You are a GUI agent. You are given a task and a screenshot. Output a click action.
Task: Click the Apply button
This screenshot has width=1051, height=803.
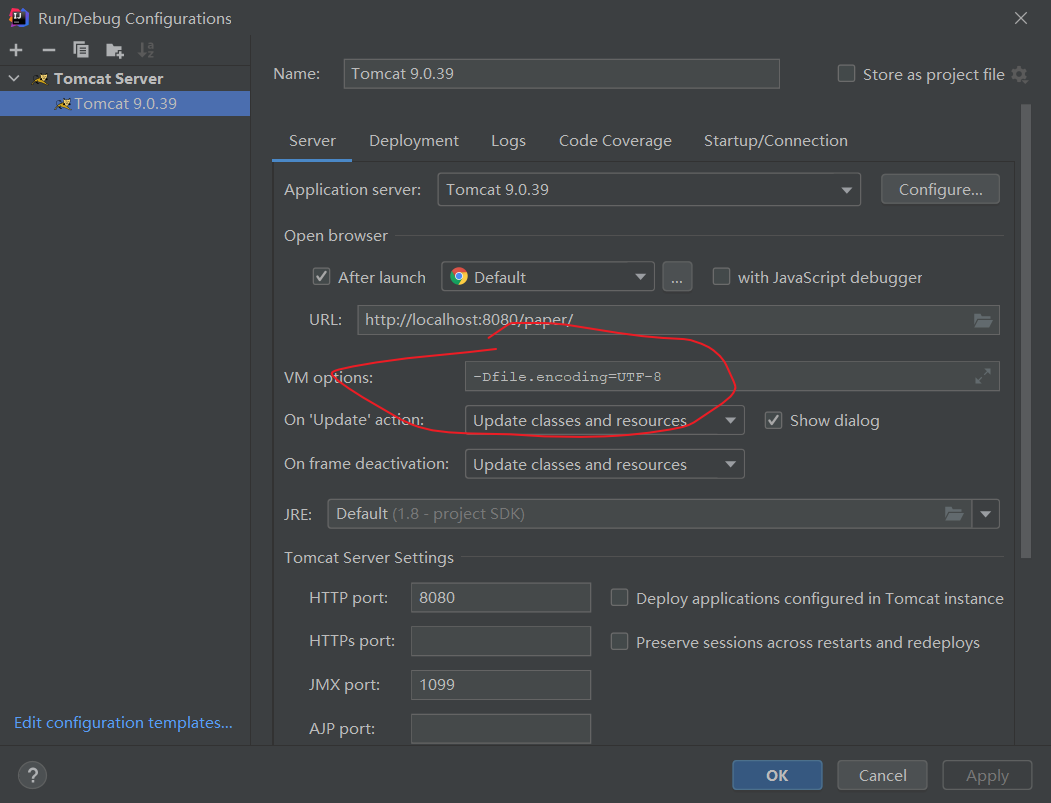[987, 776]
